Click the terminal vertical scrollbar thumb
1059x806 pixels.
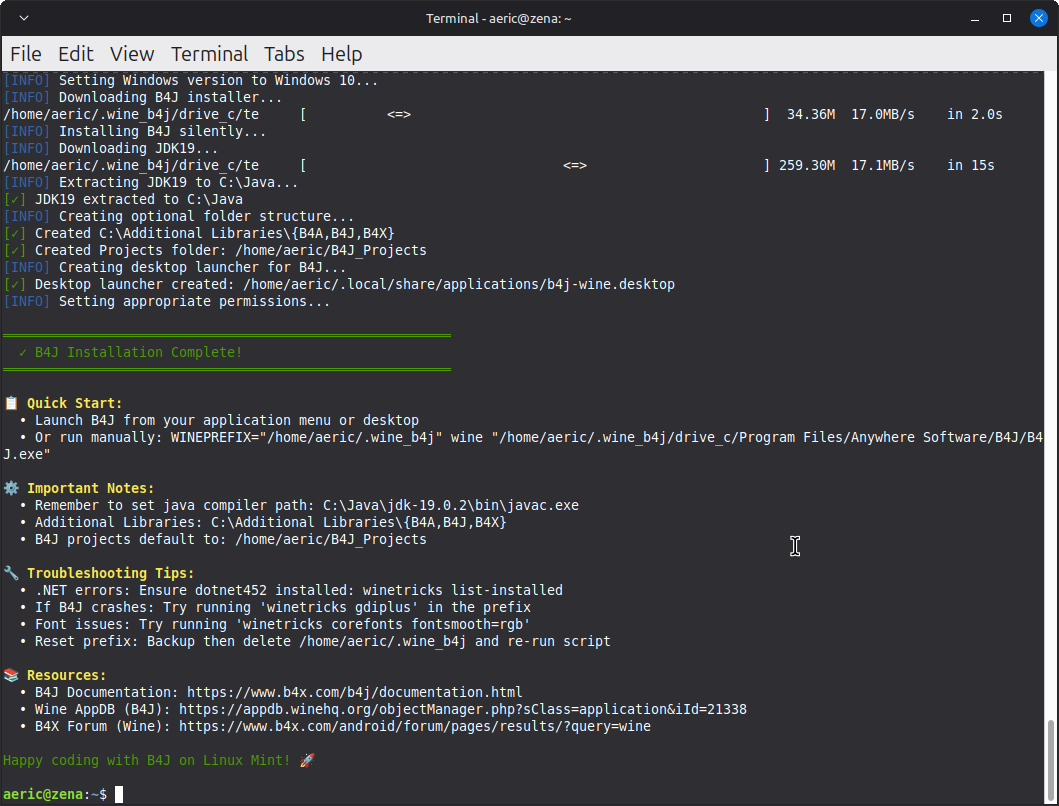[x=1050, y=762]
